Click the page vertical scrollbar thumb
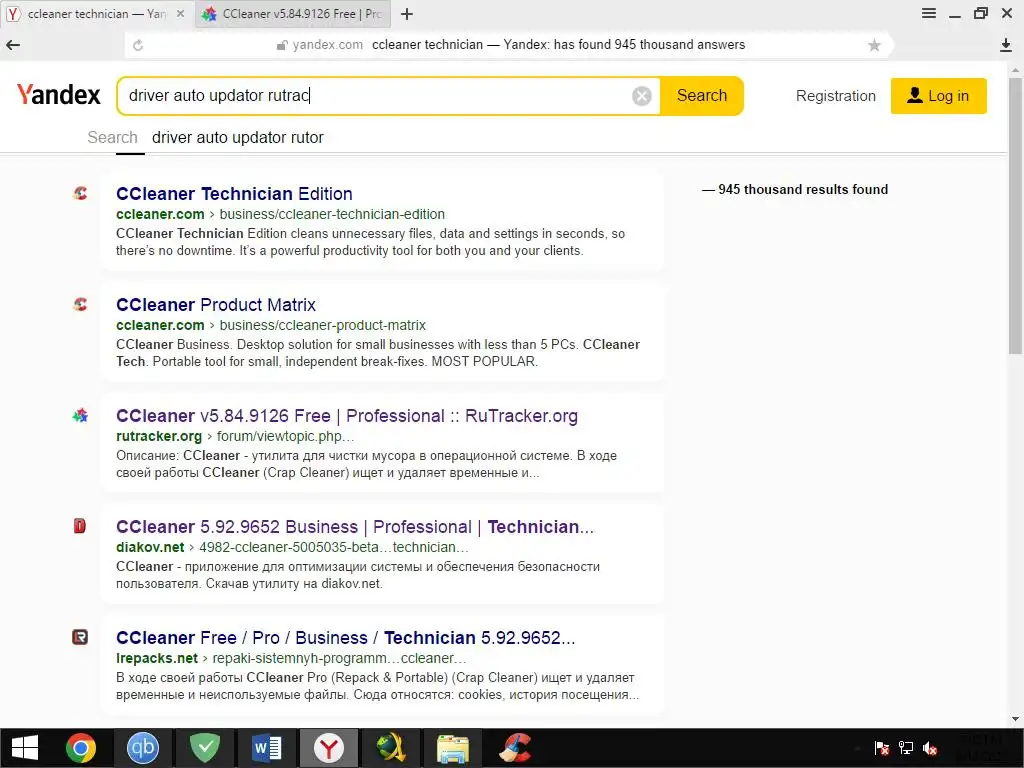The image size is (1024, 768). pos(1016,216)
